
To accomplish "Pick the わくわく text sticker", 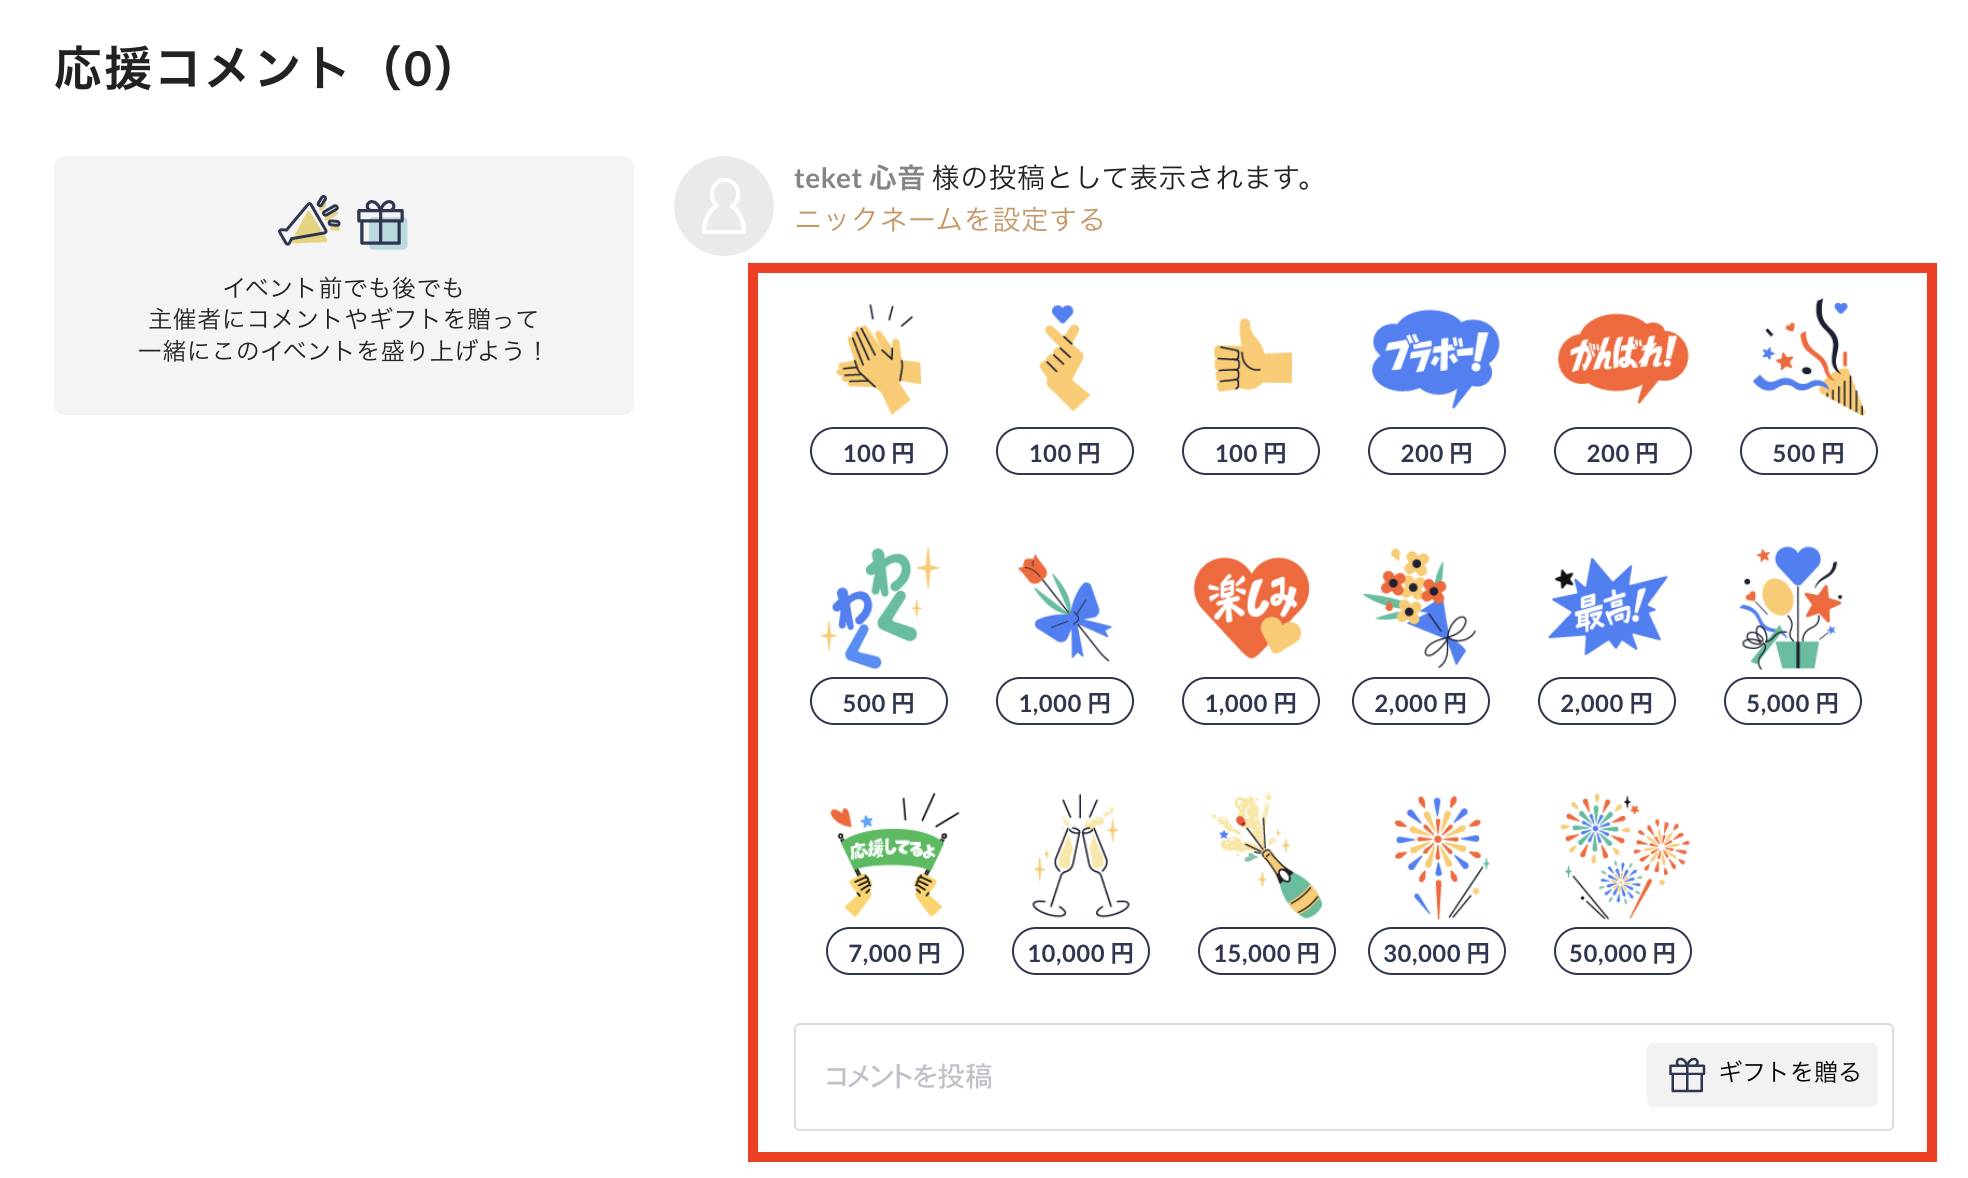I will coord(880,607).
